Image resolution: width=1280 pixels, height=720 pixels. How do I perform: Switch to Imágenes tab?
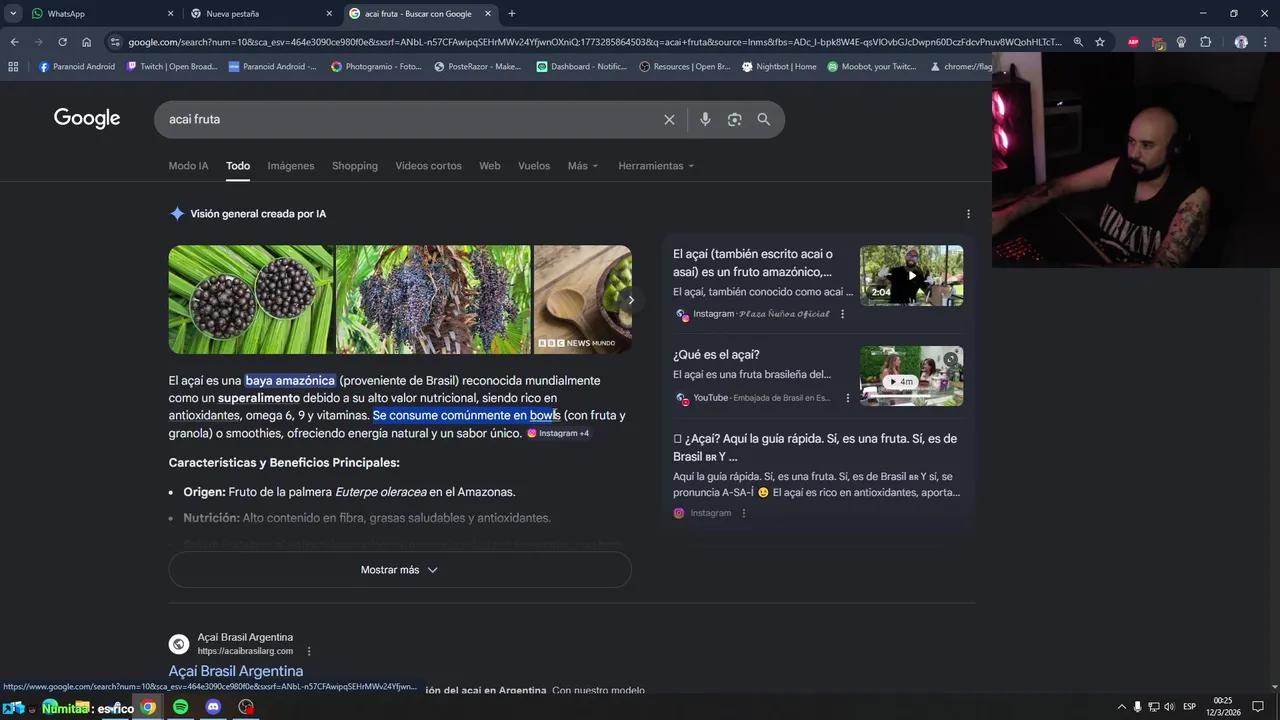click(291, 166)
